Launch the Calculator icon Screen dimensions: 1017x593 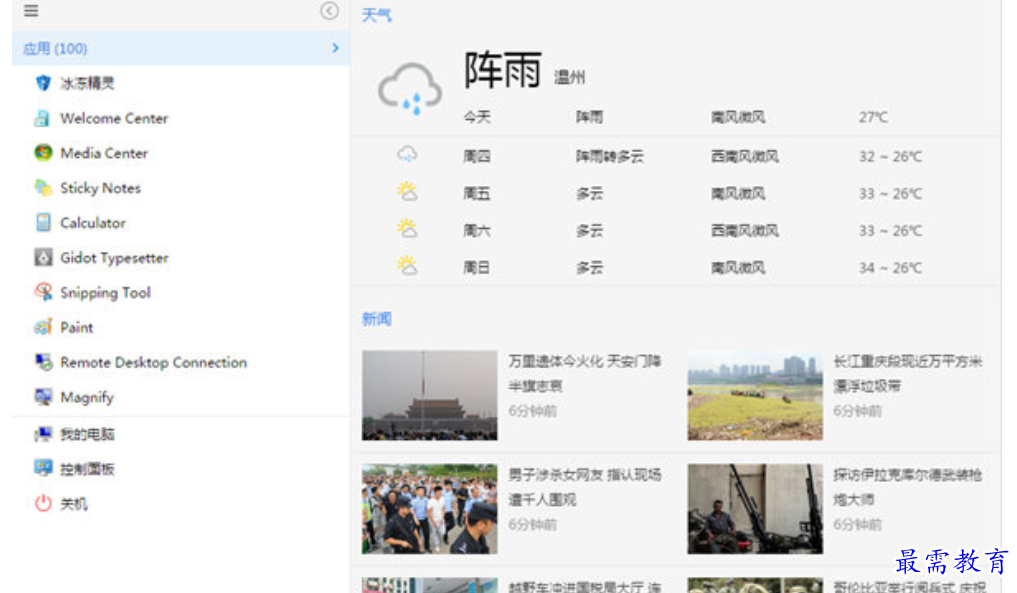tap(43, 223)
